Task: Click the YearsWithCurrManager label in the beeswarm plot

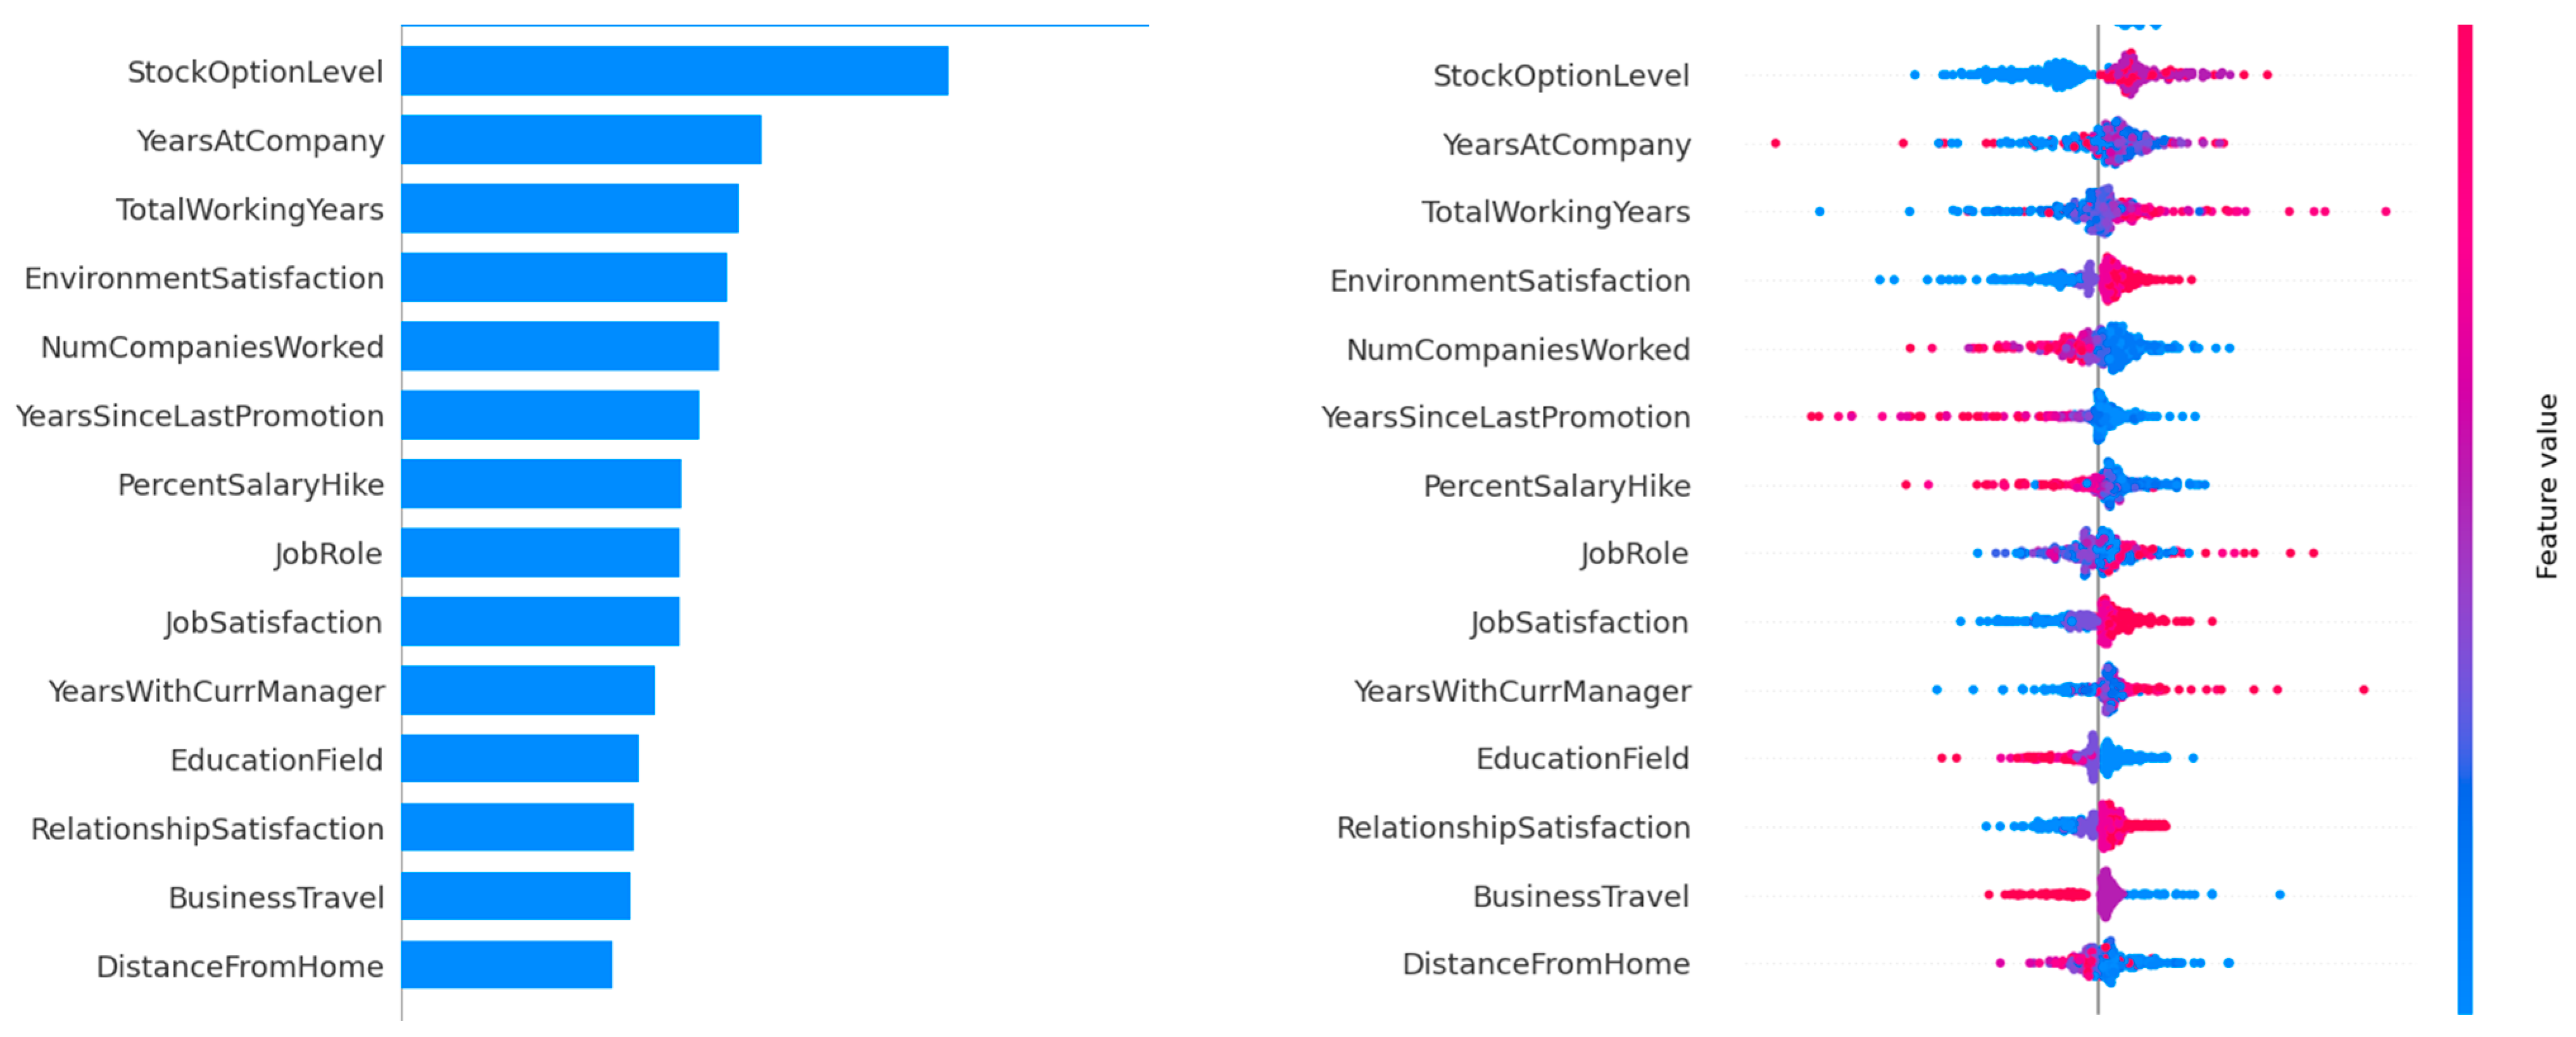Action: [1522, 691]
